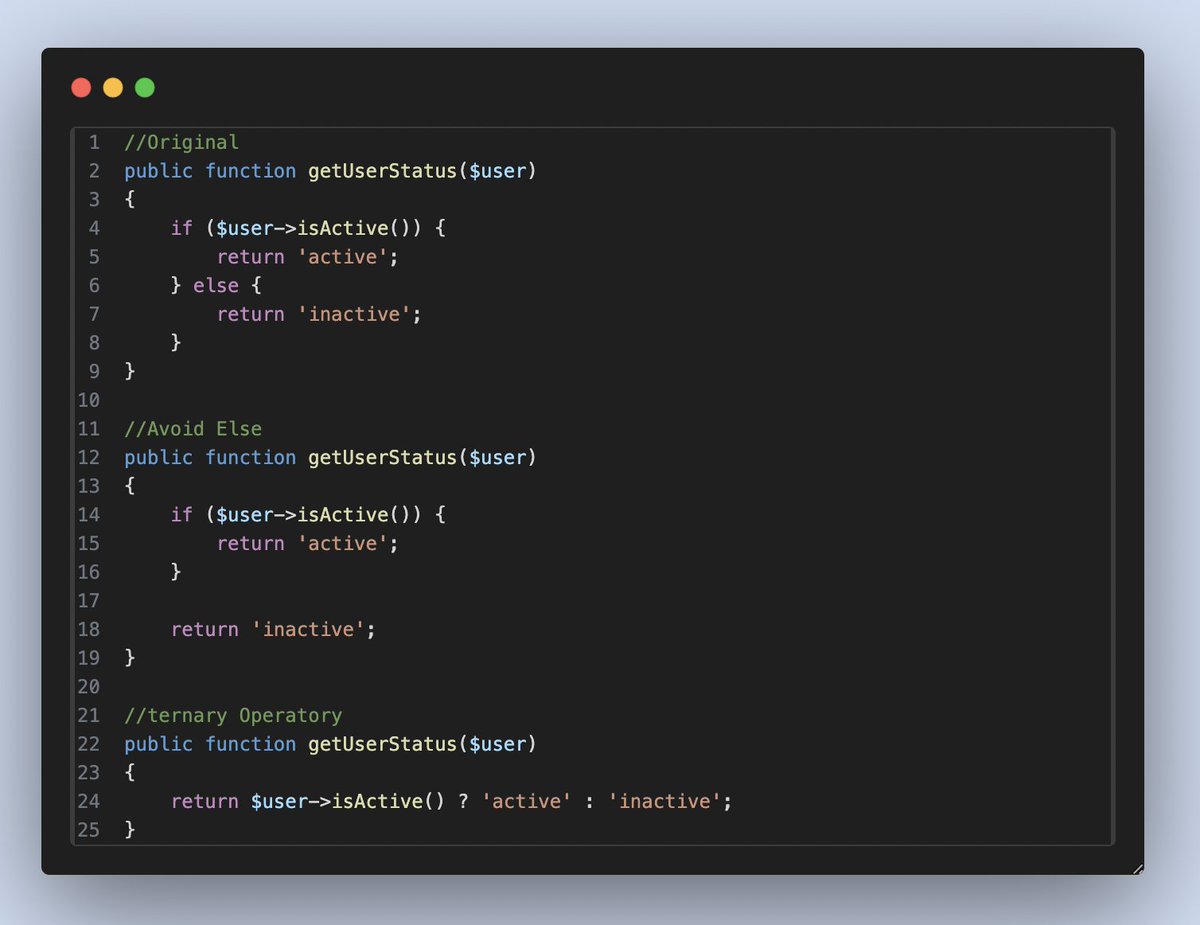
Task: Click the opening brace on line 23
Action: tap(130, 773)
